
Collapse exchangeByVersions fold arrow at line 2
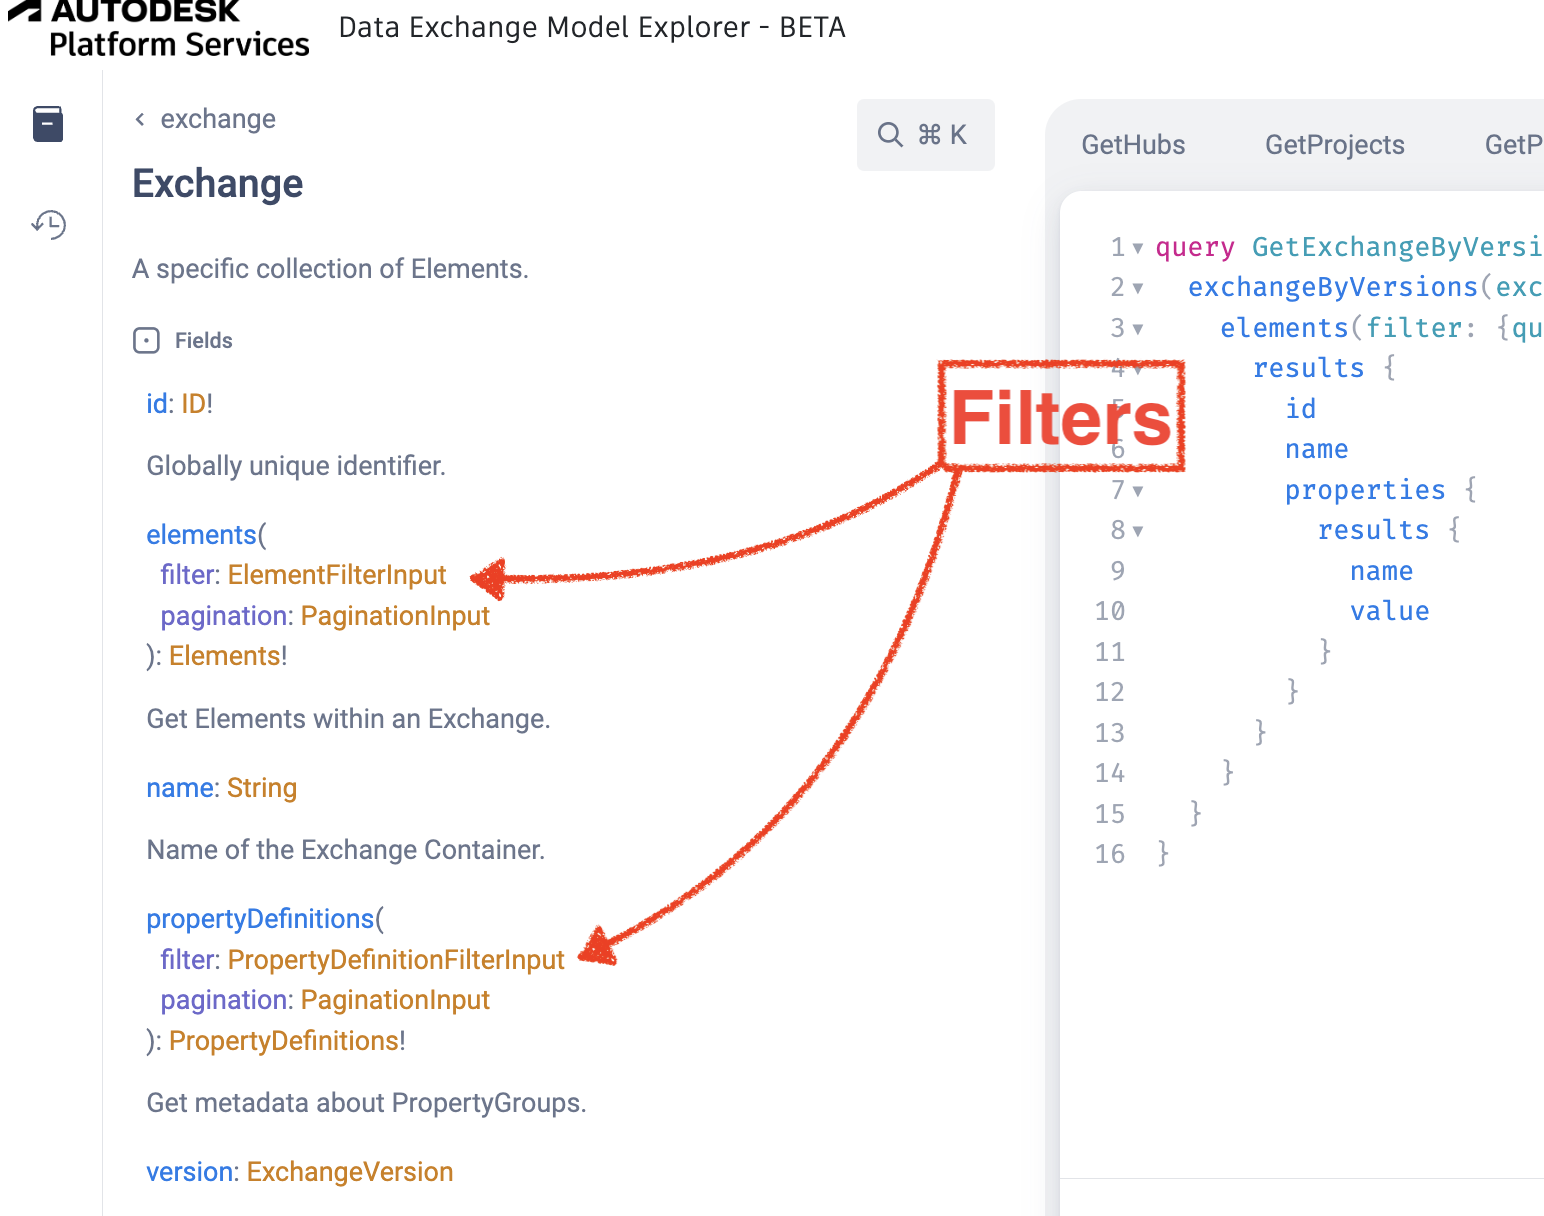point(1138,288)
